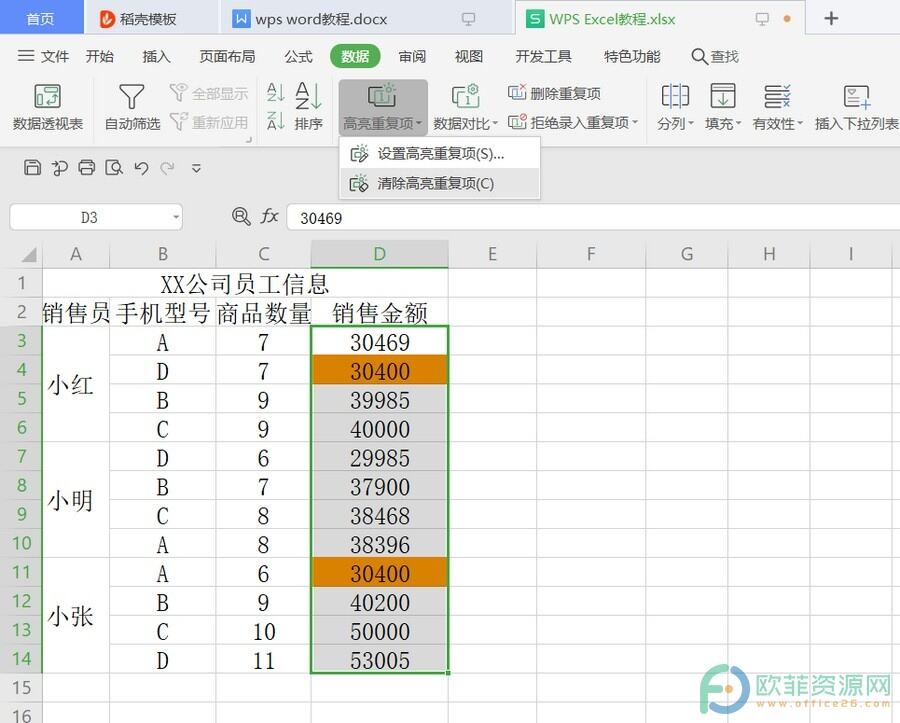Open the Name Box dropdown arrow

176,217
